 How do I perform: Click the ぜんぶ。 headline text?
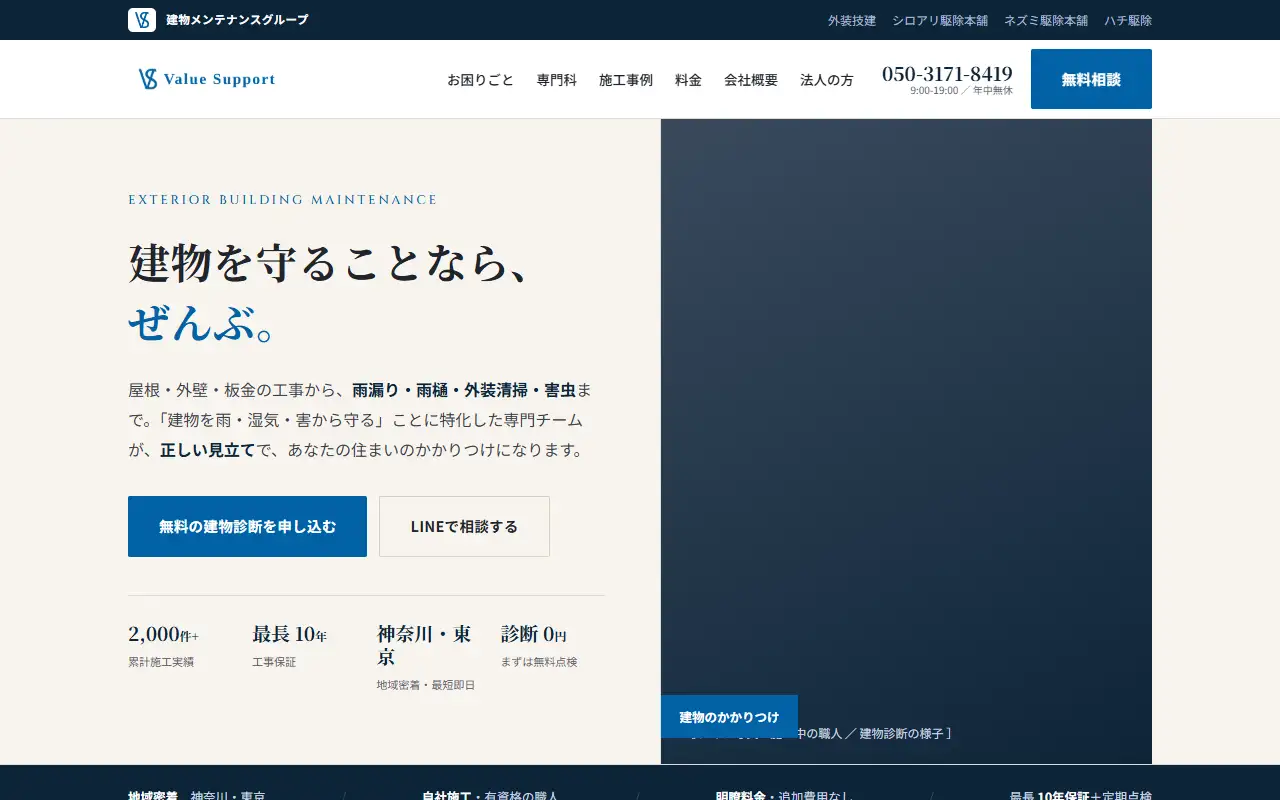202,323
